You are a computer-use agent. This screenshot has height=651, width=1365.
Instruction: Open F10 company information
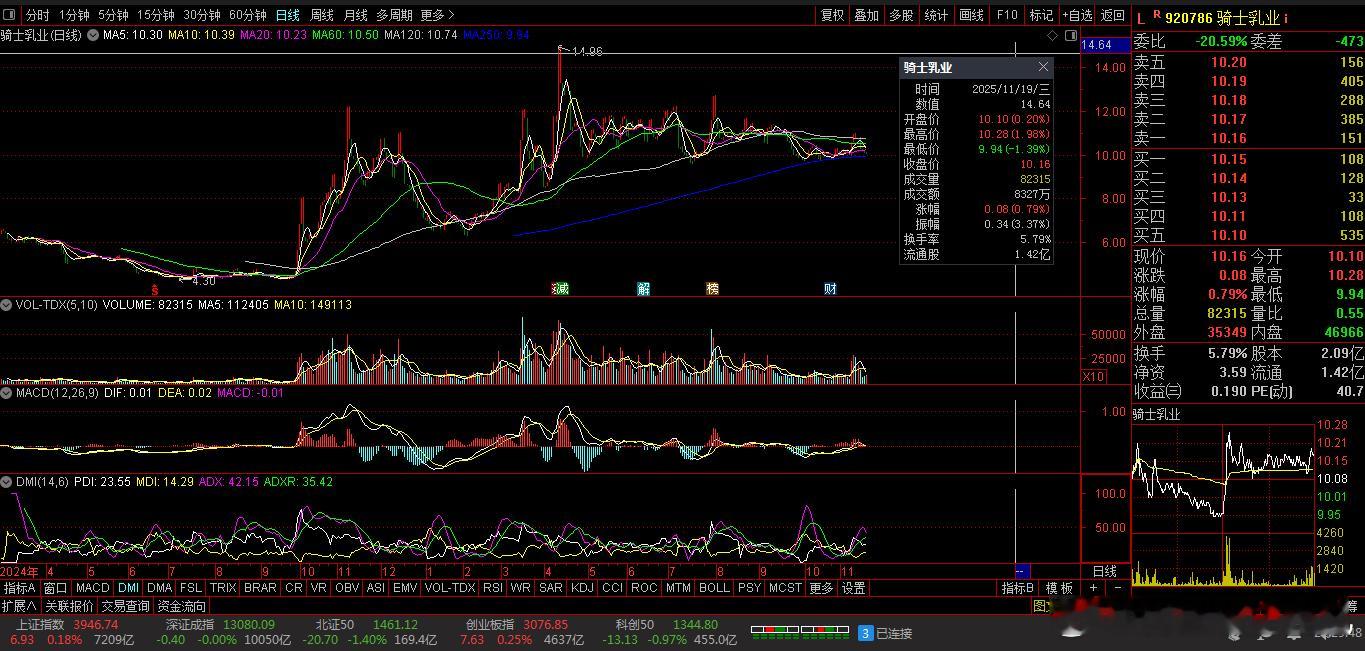[1007, 15]
